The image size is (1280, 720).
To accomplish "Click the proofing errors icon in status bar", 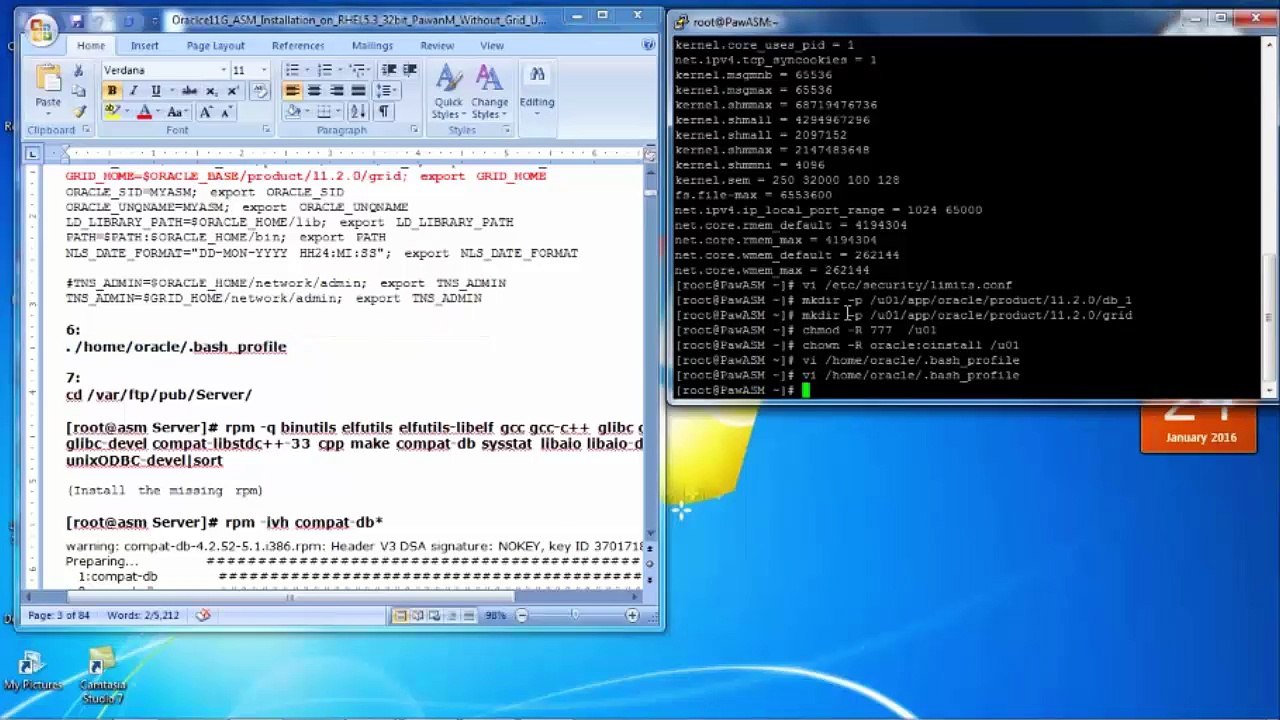I will pyautogui.click(x=203, y=615).
